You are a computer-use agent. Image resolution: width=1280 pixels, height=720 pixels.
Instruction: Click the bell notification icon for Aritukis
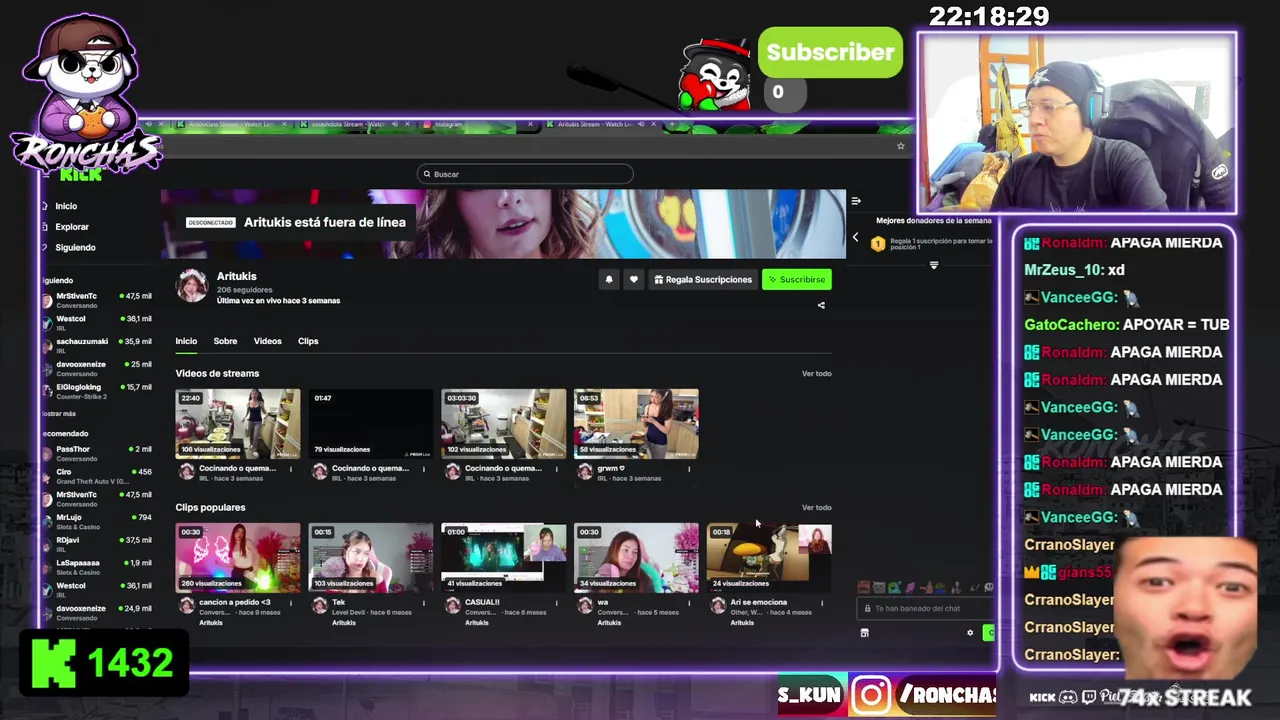(609, 280)
